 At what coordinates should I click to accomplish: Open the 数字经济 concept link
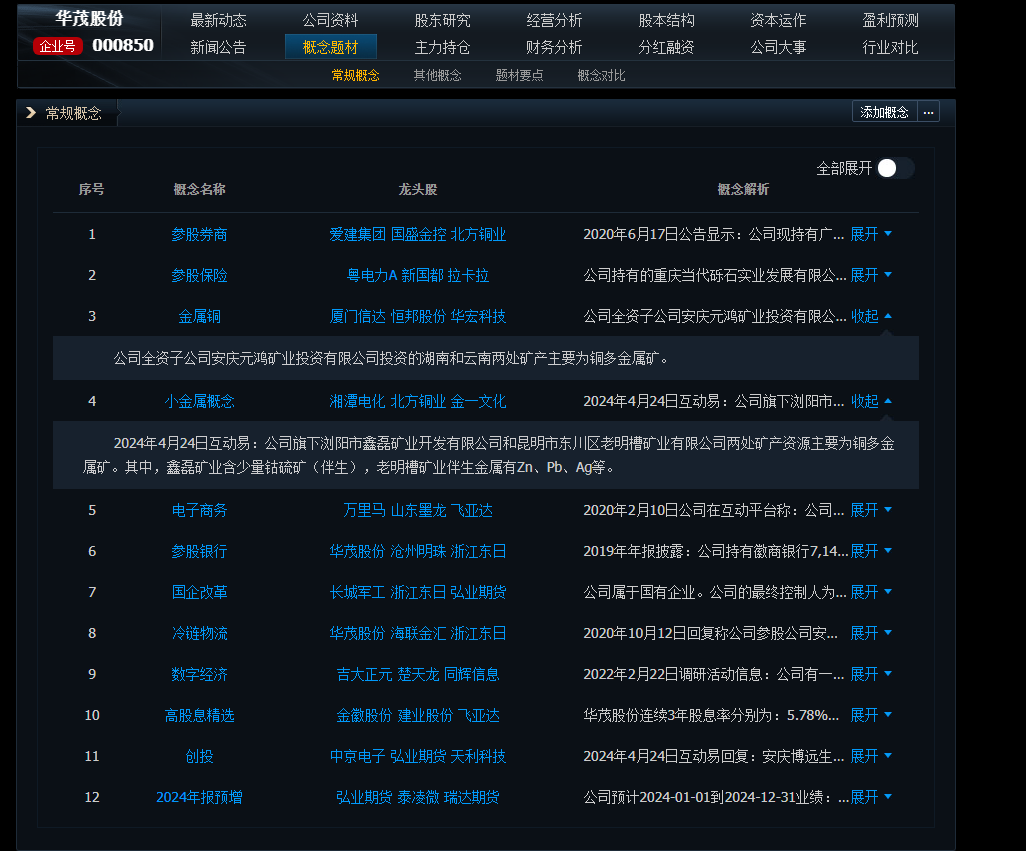coord(200,674)
